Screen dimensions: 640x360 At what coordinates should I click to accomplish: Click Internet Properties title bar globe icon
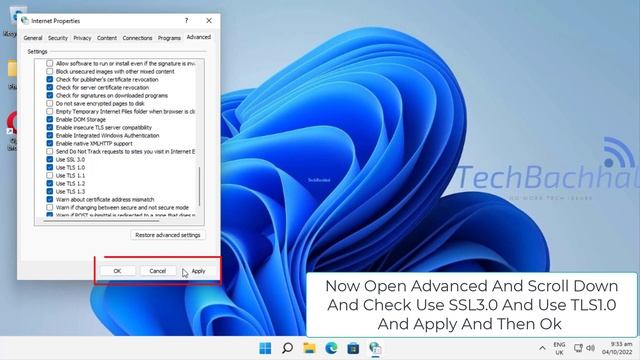click(x=25, y=20)
